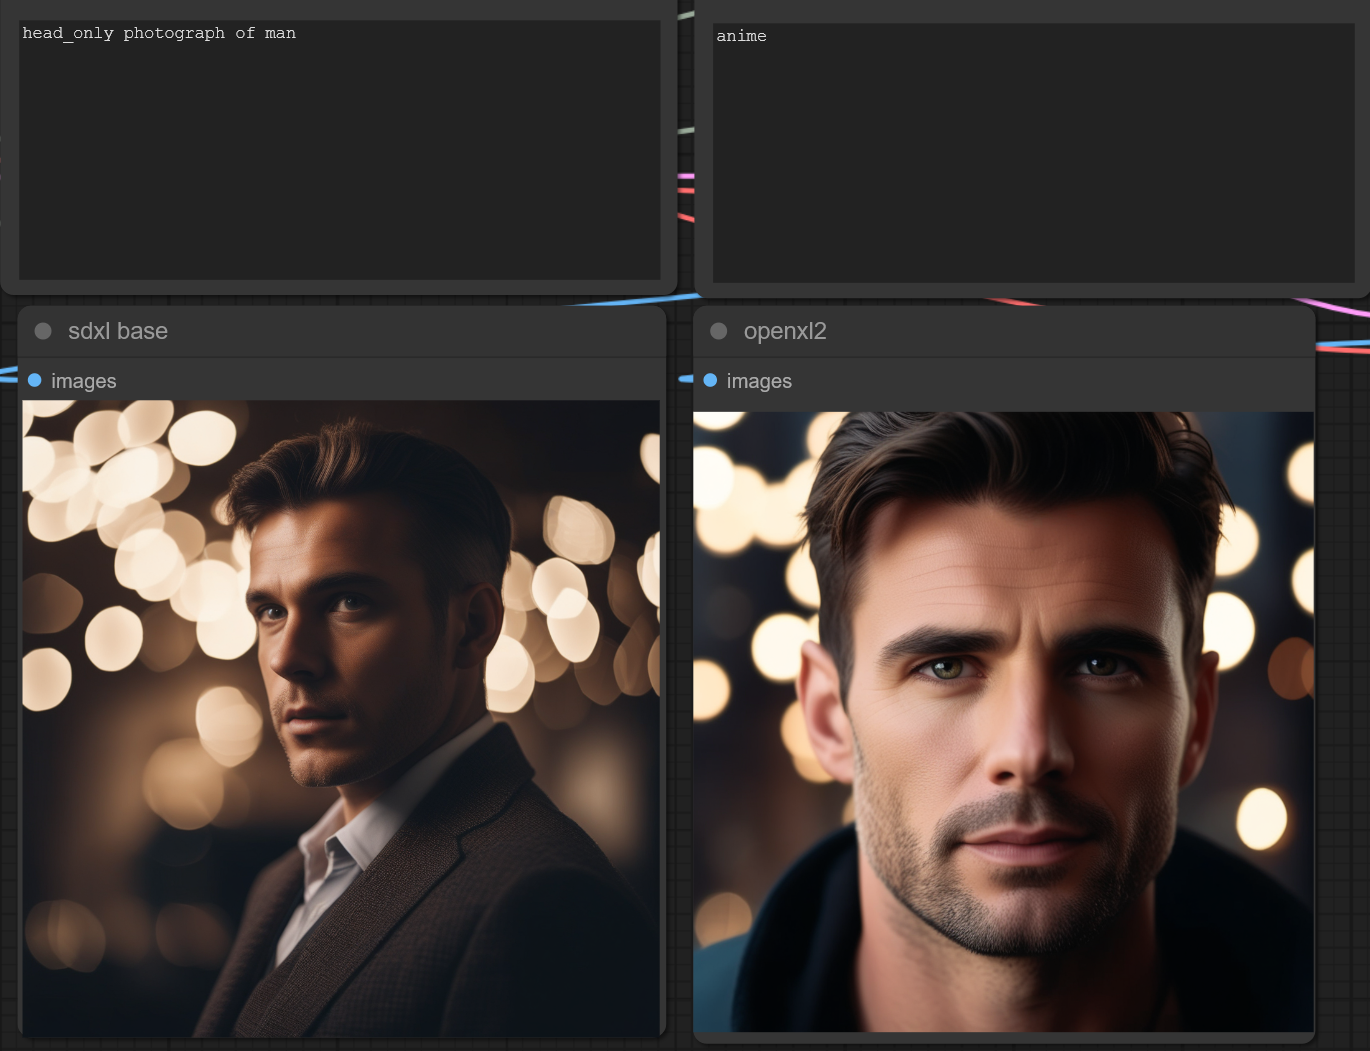Select the openxl2 node title
Viewport: 1370px width, 1051px height.
tap(784, 331)
